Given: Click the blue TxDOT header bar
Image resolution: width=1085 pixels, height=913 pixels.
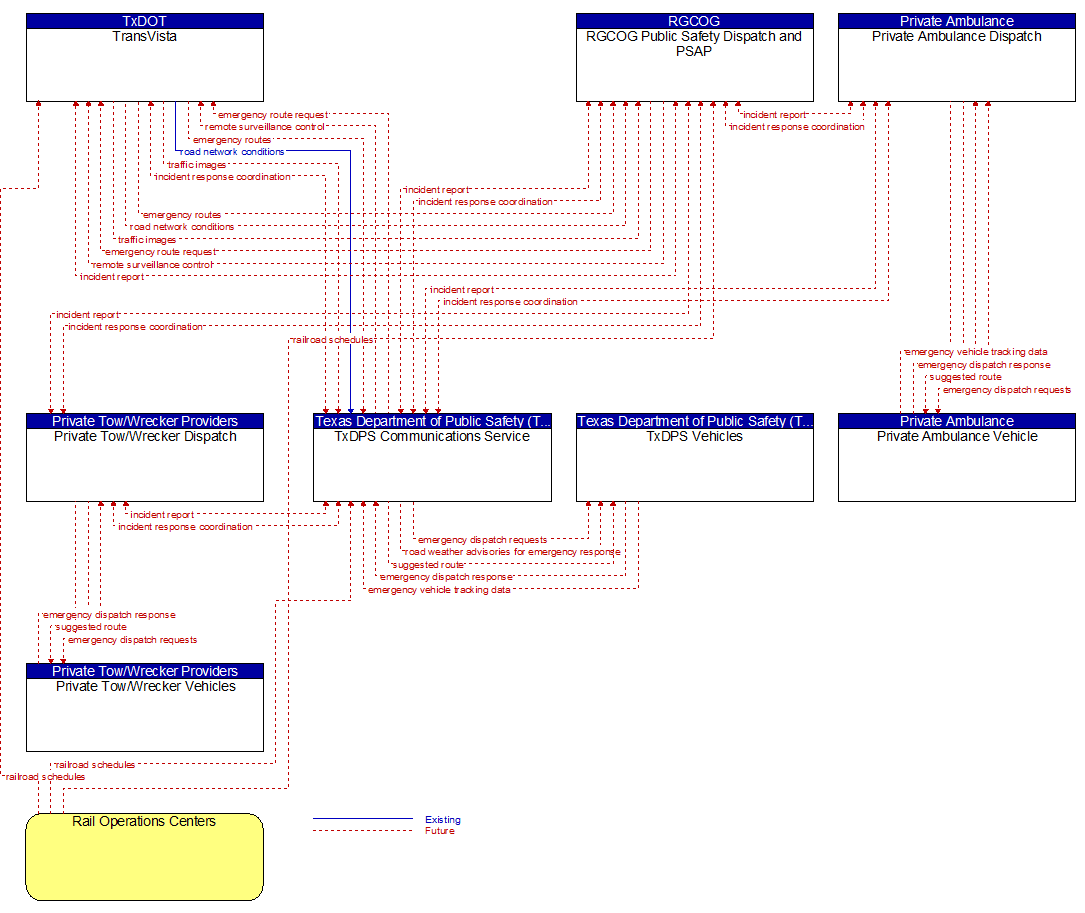Looking at the screenshot, I should tap(145, 21).
